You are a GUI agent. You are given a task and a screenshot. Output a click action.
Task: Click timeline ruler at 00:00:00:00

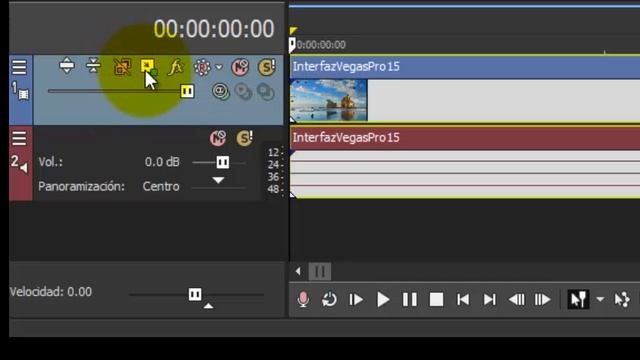coord(321,45)
